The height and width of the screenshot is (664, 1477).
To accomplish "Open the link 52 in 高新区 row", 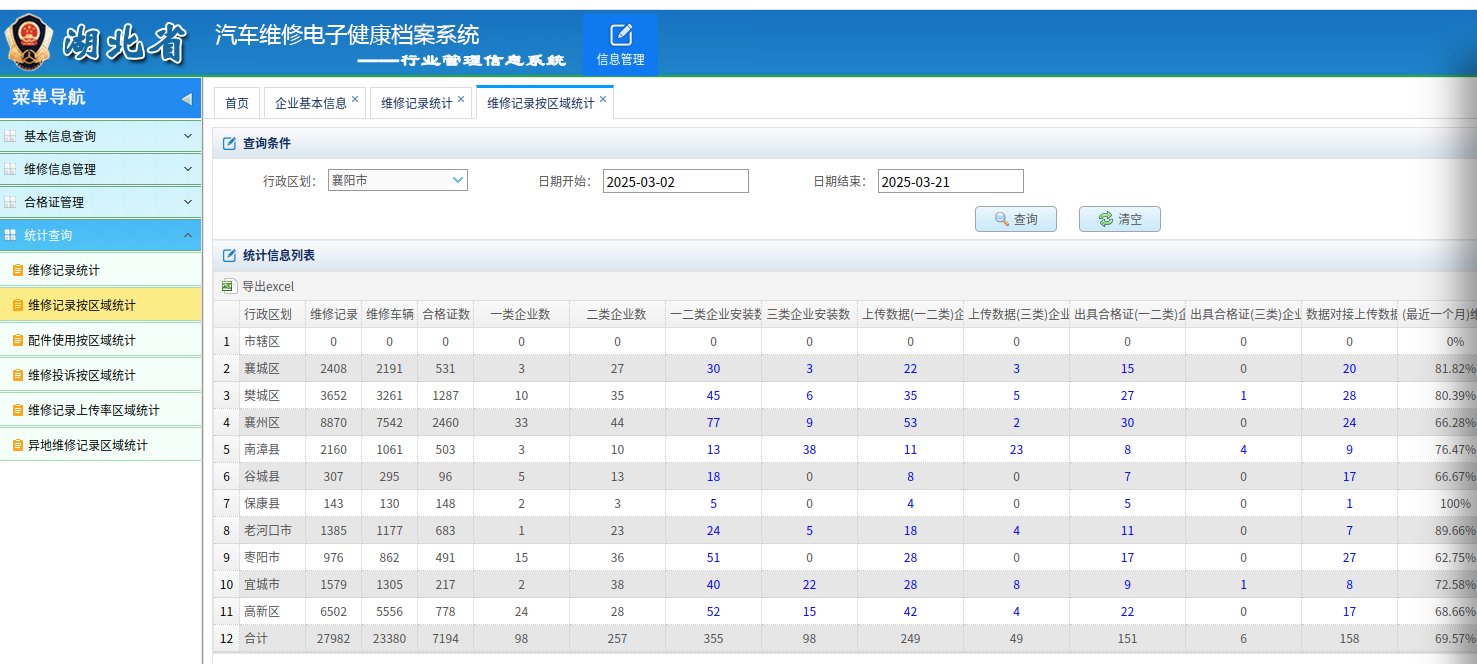I will click(x=714, y=612).
